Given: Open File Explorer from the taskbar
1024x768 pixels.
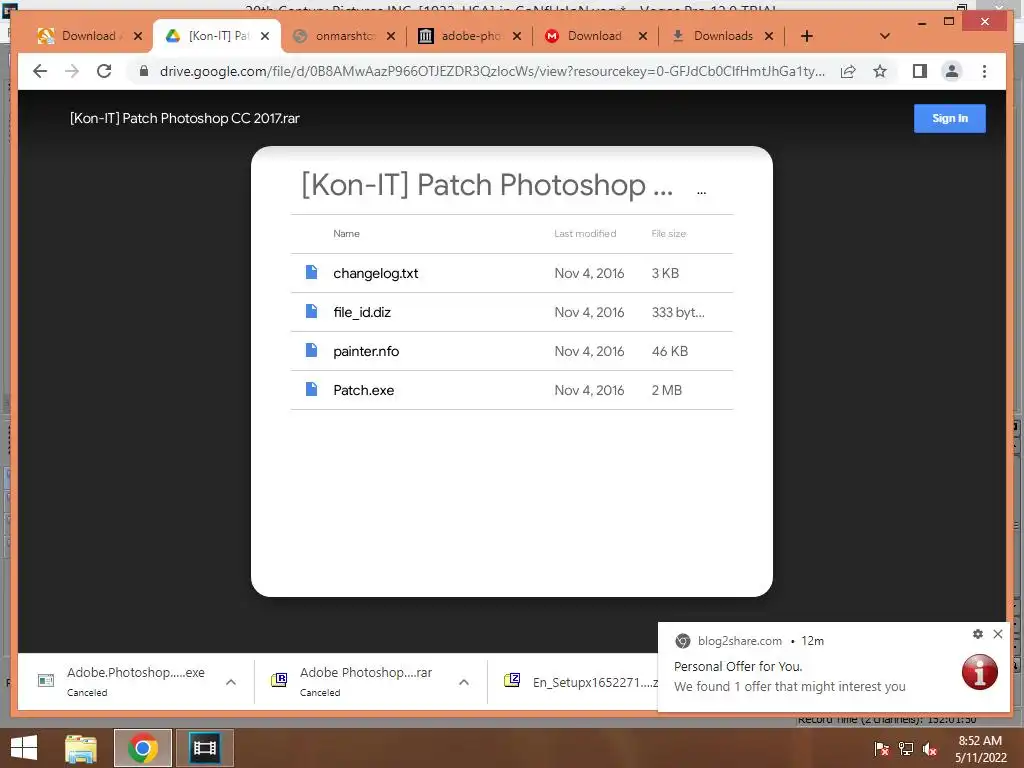Looking at the screenshot, I should pyautogui.click(x=81, y=748).
